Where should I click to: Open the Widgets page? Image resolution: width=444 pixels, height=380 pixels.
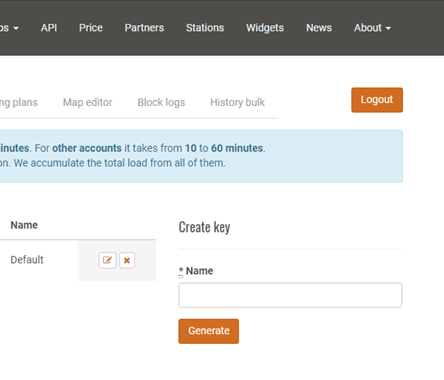pos(265,28)
